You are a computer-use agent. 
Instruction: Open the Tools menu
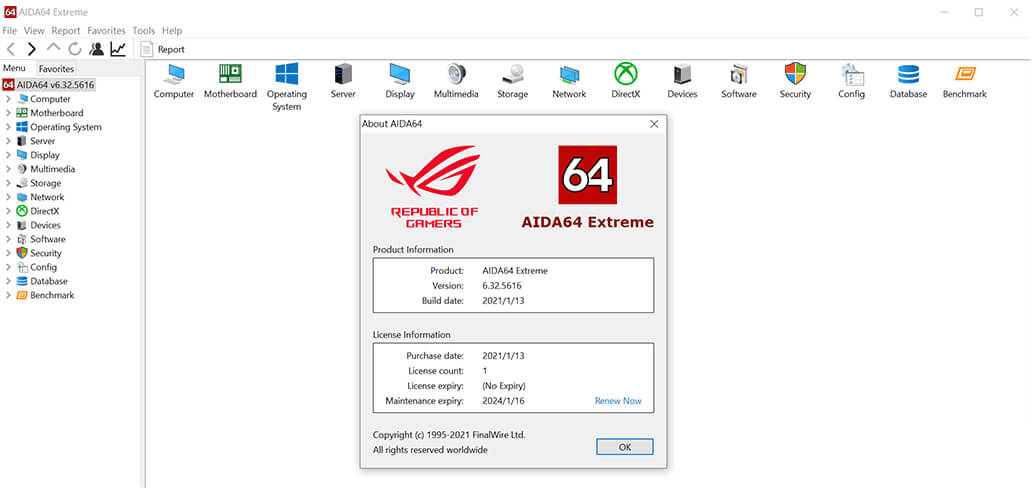[x=143, y=31]
